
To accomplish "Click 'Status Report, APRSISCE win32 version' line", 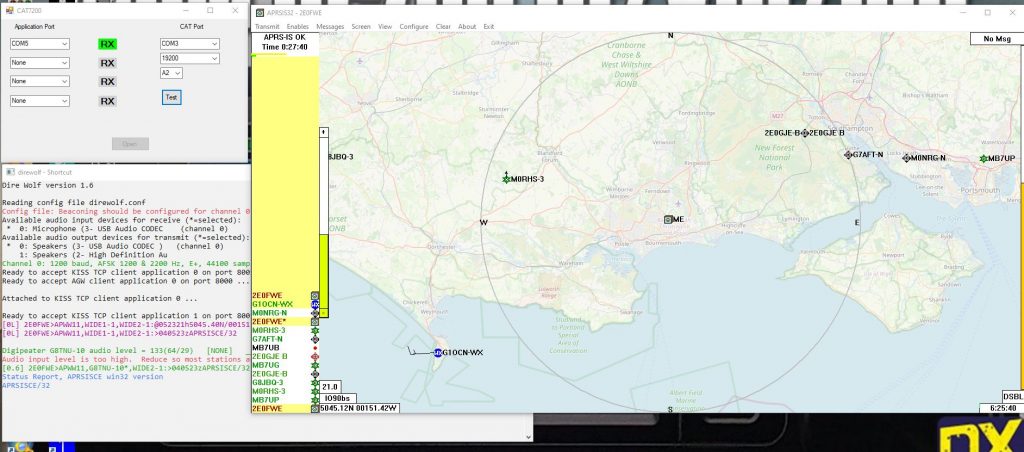I will 82,377.
